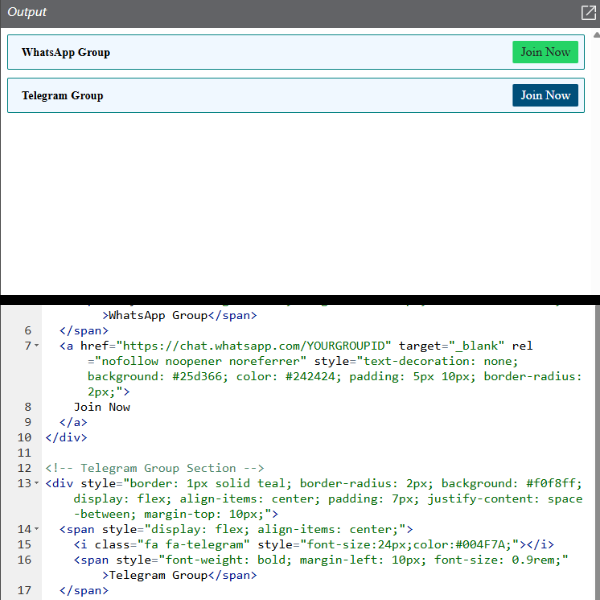Click the #25d366 color value in code

click(x=197, y=376)
